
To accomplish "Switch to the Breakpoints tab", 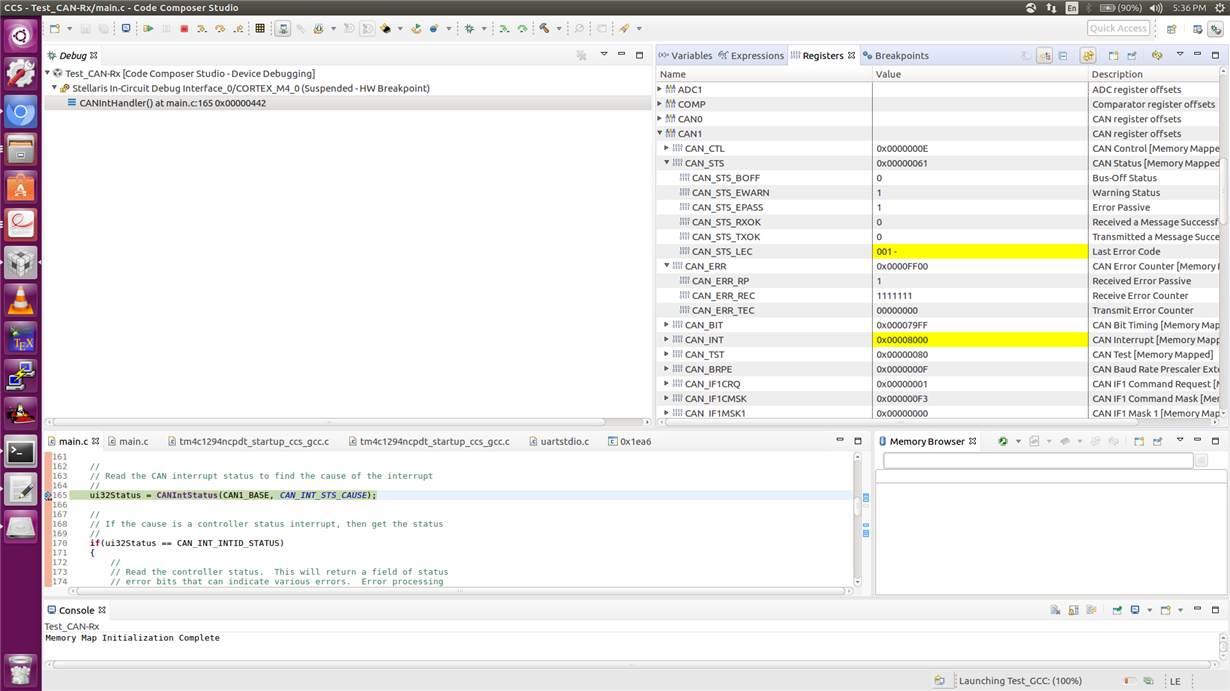I will coord(896,56).
